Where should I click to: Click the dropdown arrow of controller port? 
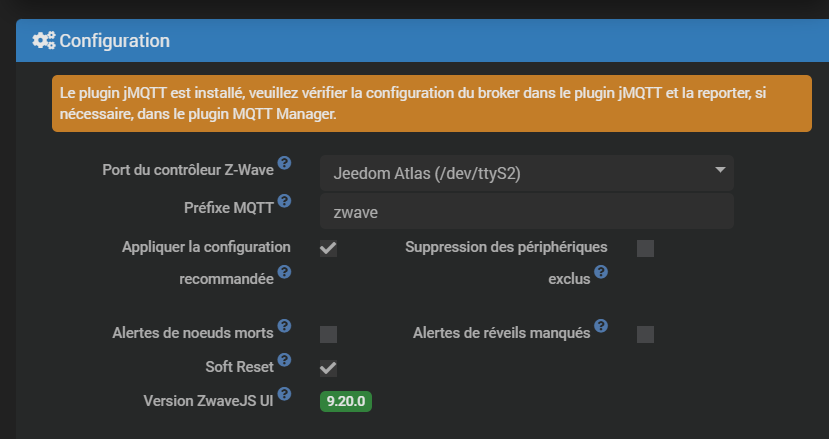click(719, 171)
